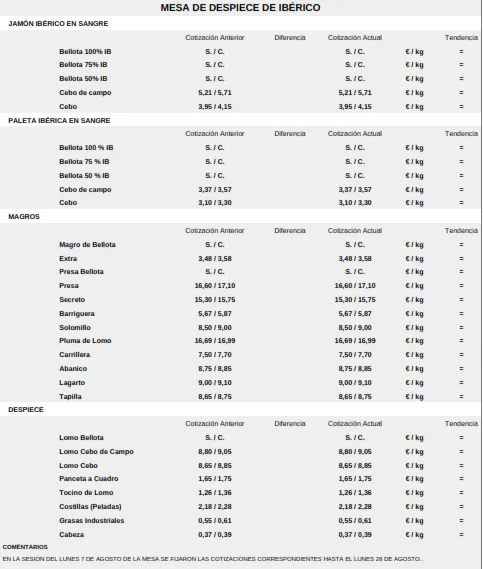483x569 pixels.
Task: Select Panceta a Cuadro previous price 1,65 / 1,75
Action: (x=215, y=479)
